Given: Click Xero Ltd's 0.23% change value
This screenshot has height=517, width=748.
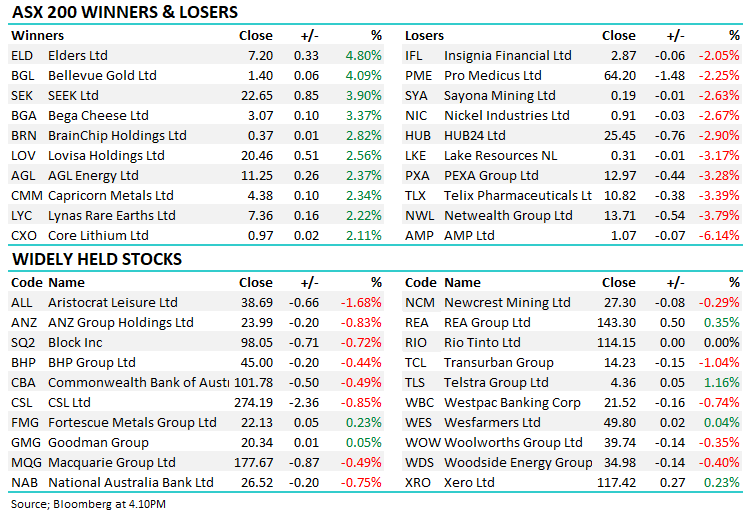Looking at the screenshot, I should [721, 483].
